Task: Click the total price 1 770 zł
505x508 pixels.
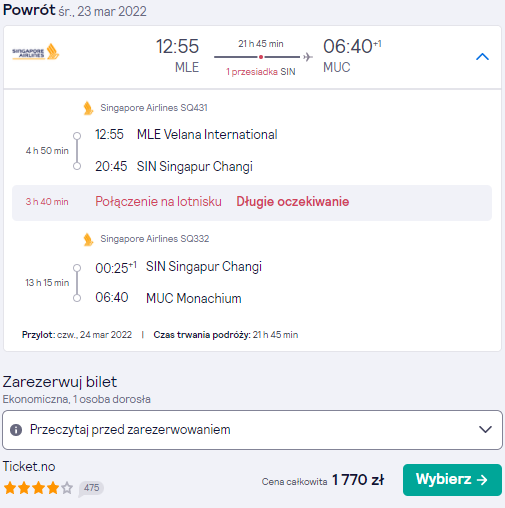Action: 358,480
